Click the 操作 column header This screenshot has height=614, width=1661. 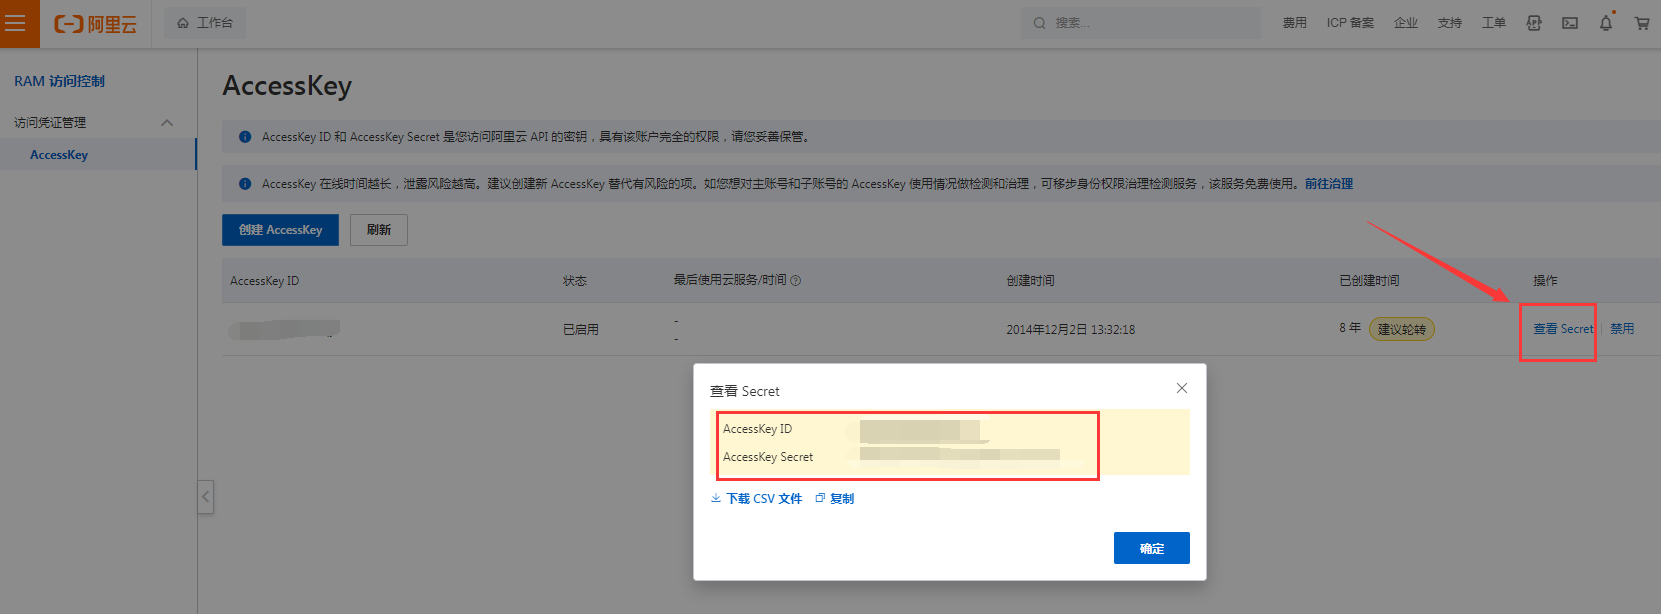[1545, 281]
